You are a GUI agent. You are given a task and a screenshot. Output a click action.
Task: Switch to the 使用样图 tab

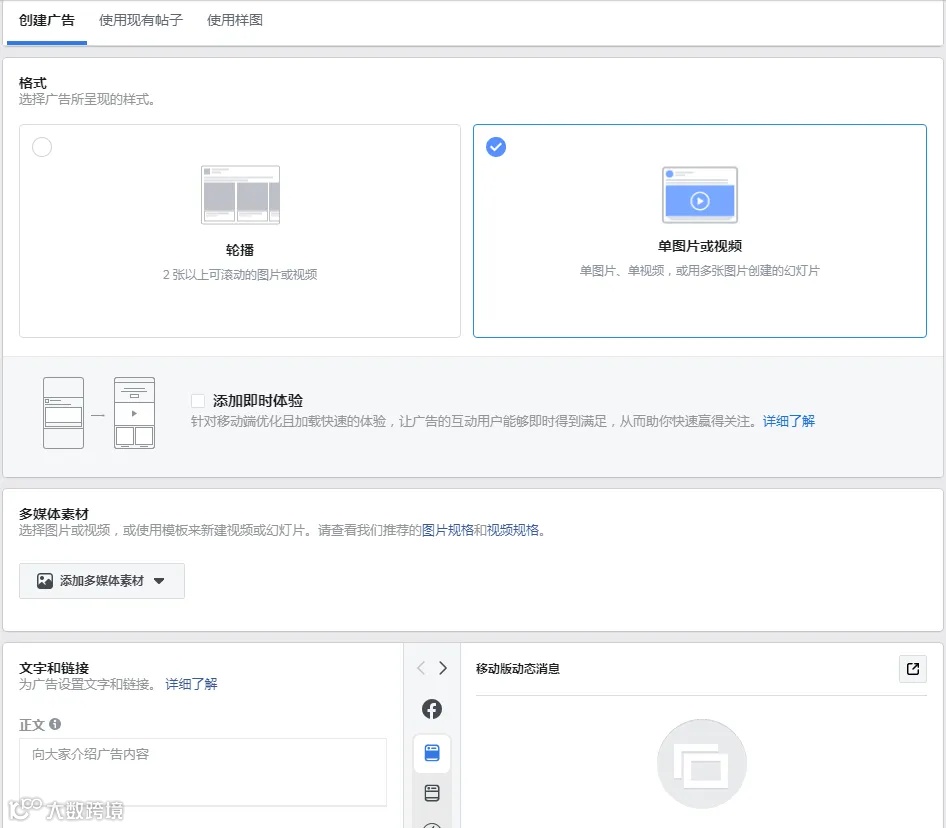[232, 18]
